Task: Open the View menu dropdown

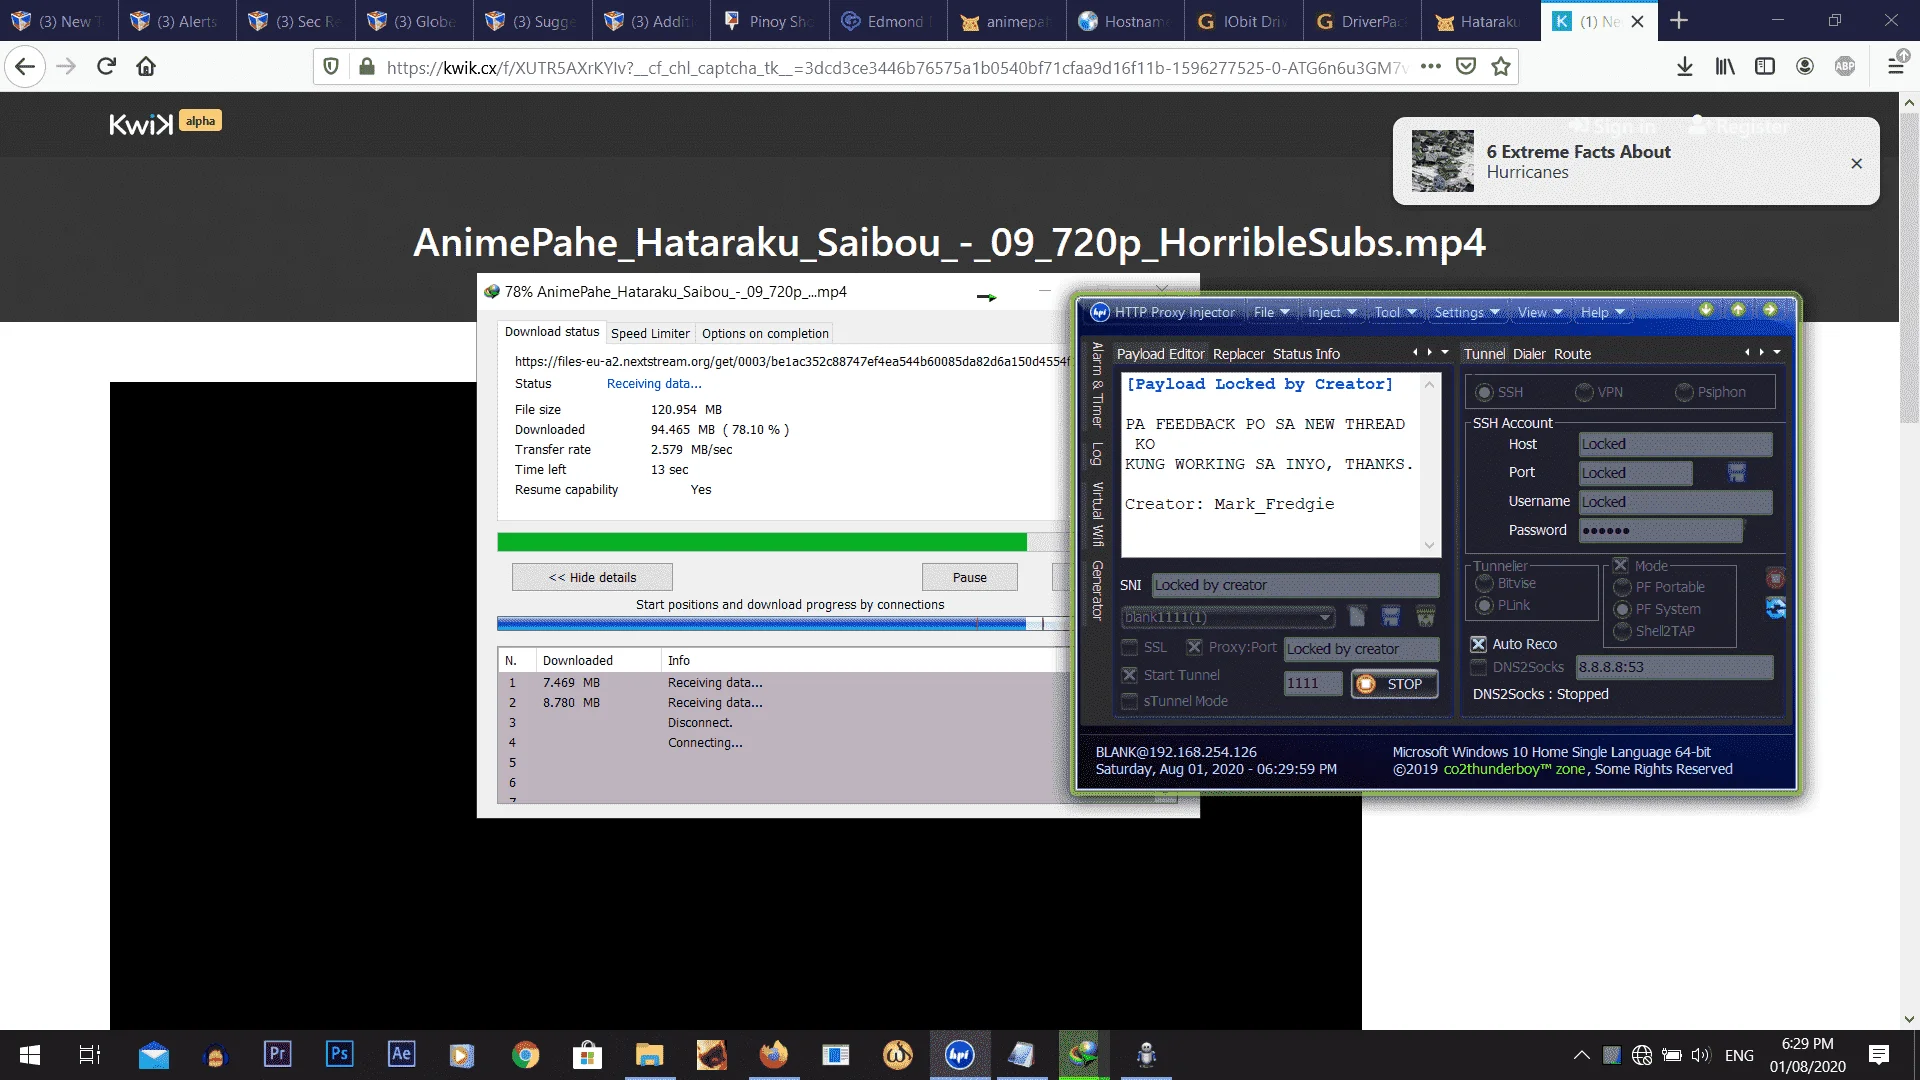Action: coord(1540,312)
